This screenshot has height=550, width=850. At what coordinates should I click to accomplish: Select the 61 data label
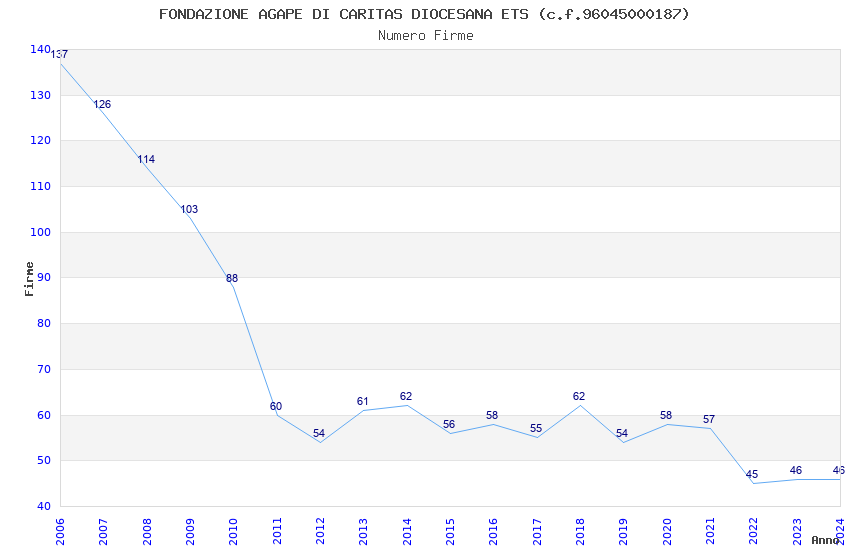pos(363,402)
